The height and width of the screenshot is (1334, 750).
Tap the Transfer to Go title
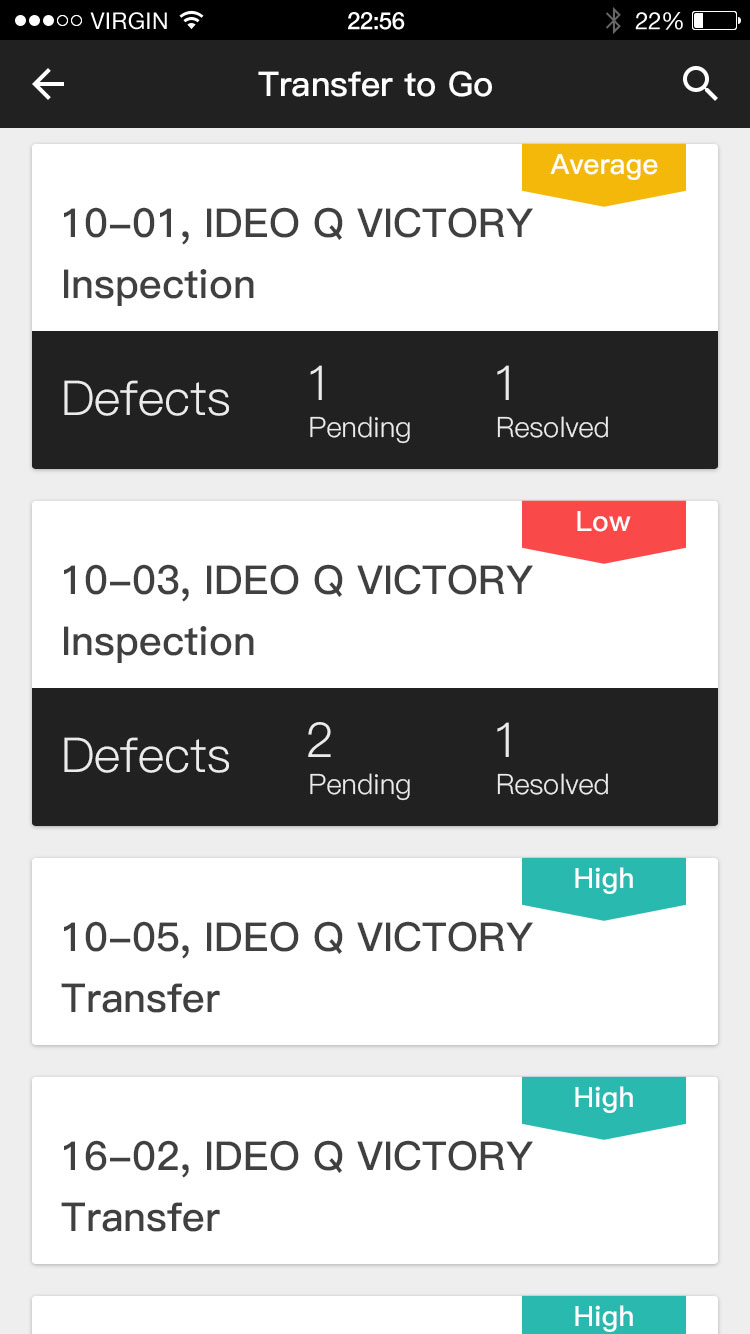[375, 85]
